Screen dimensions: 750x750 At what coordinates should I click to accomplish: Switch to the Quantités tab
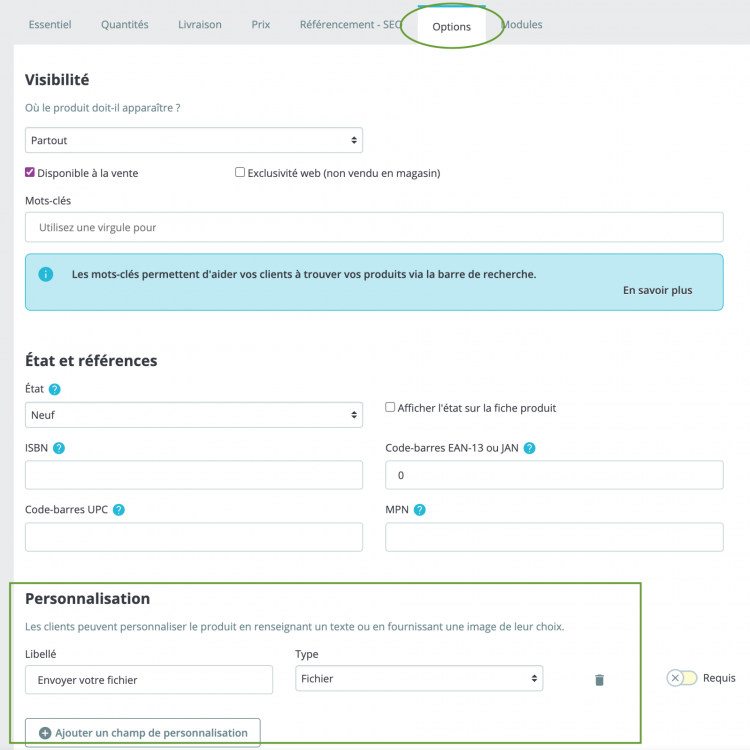(124, 25)
